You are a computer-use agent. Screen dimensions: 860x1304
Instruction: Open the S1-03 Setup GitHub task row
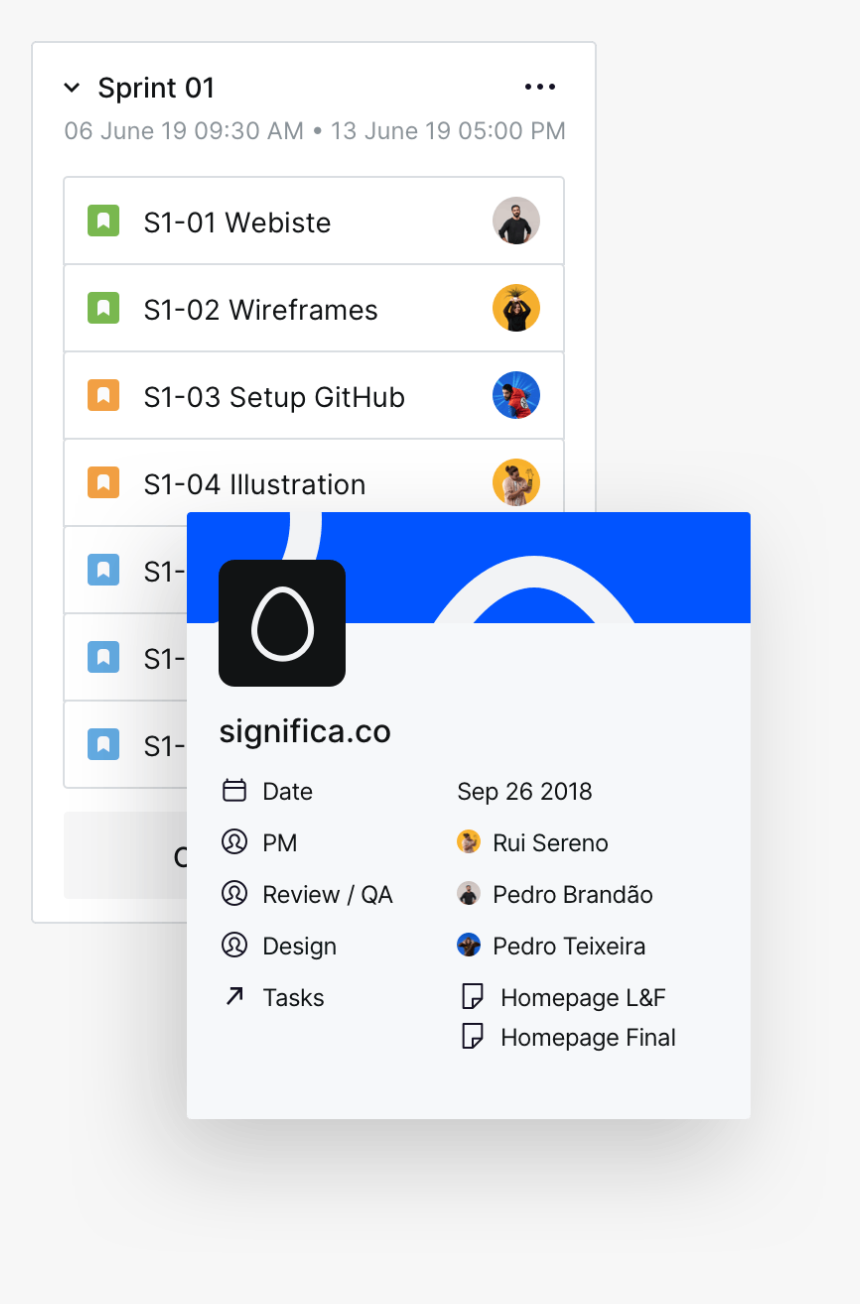314,395
